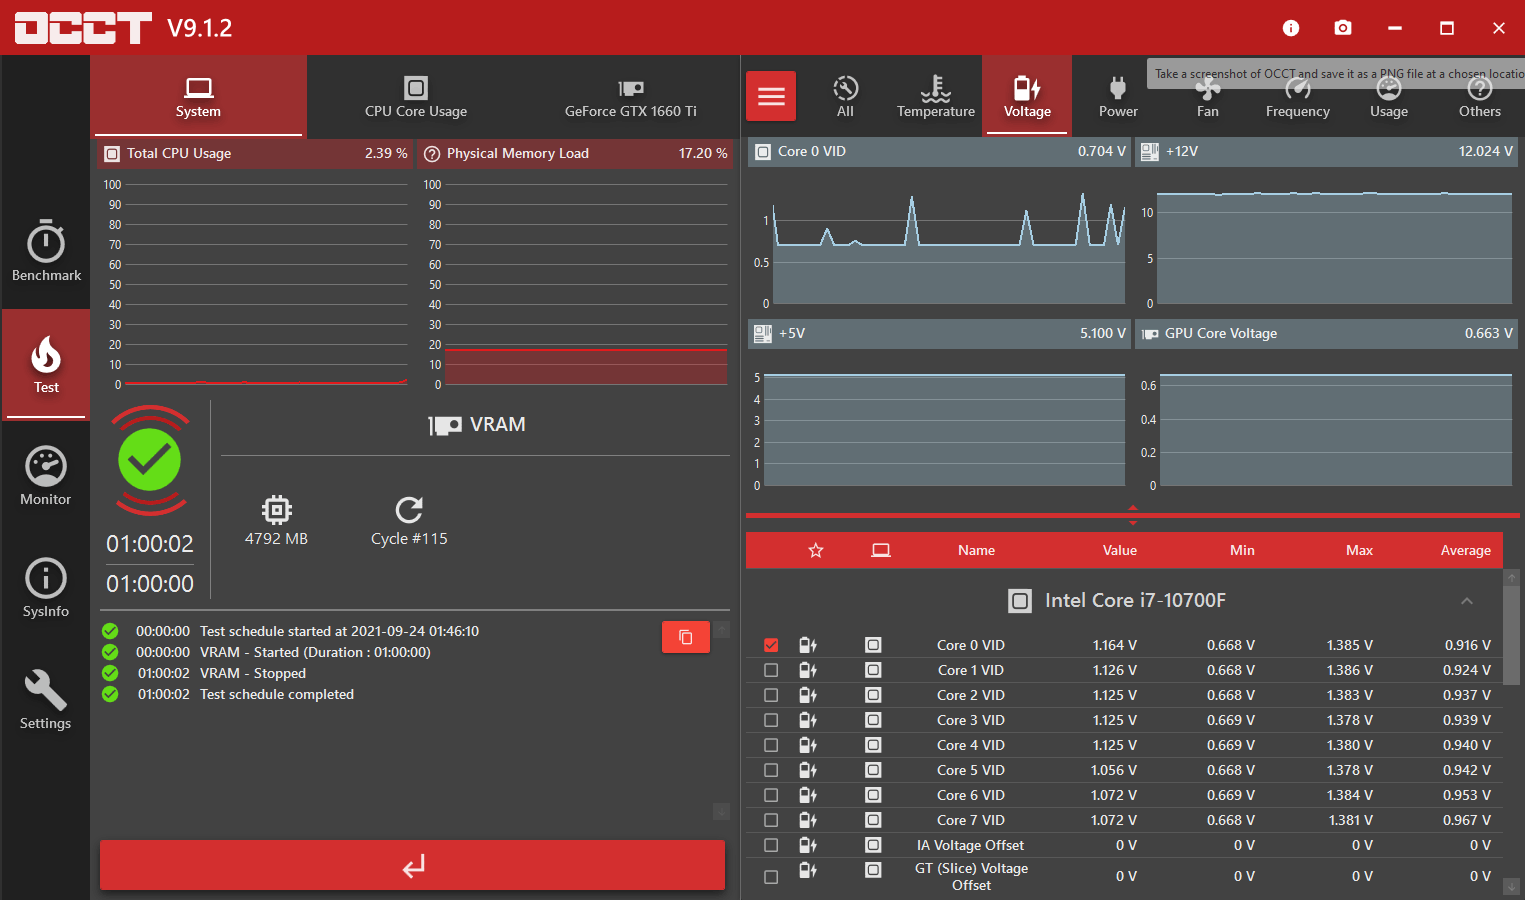Copy the test log to clipboard
The width and height of the screenshot is (1525, 900).
pos(686,637)
